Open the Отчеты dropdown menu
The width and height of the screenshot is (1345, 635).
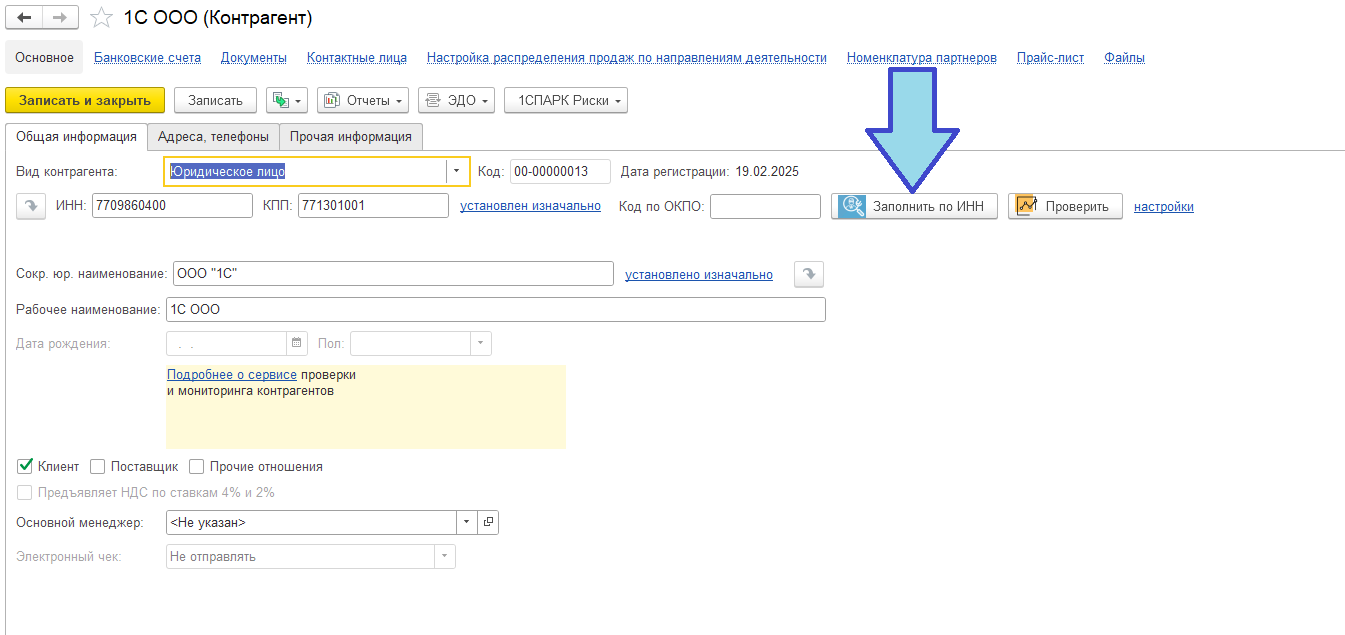click(x=363, y=100)
